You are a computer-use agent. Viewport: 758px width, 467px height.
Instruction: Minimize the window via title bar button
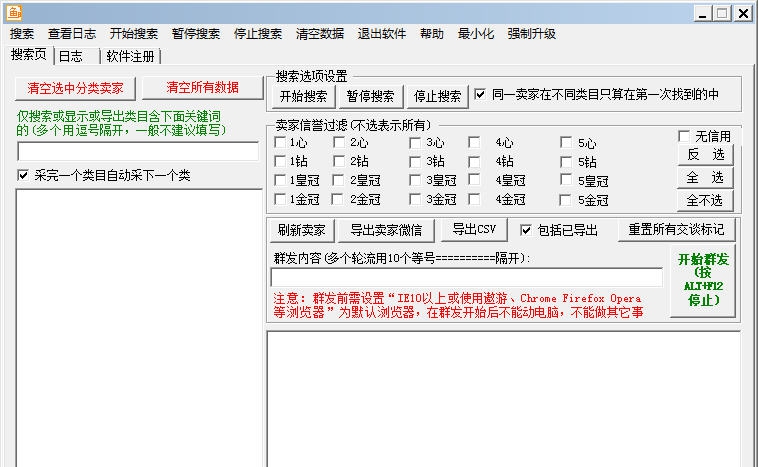coord(702,14)
